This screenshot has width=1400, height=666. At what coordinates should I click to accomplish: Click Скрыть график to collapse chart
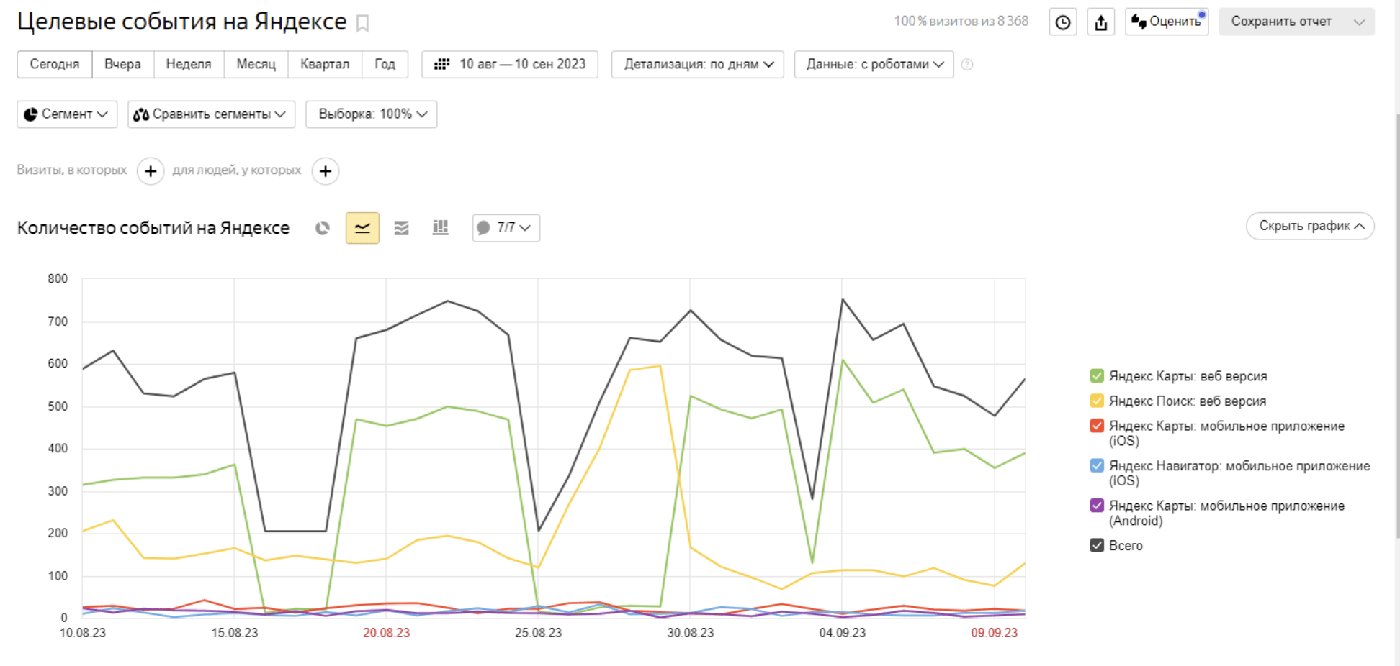tap(1310, 226)
